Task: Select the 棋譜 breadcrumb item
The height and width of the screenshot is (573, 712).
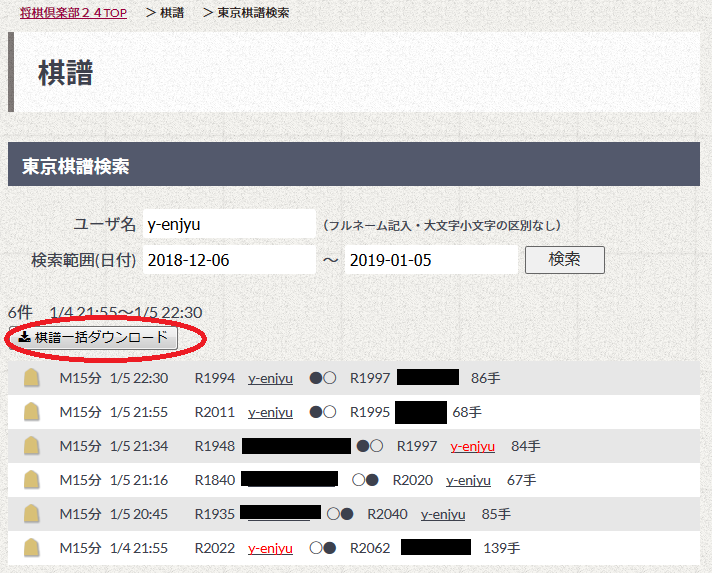Action: click(171, 13)
